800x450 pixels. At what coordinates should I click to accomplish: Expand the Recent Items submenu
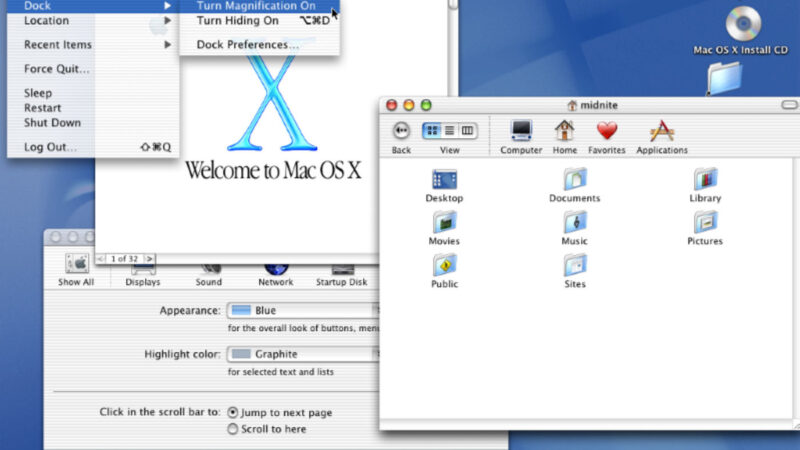click(x=93, y=44)
